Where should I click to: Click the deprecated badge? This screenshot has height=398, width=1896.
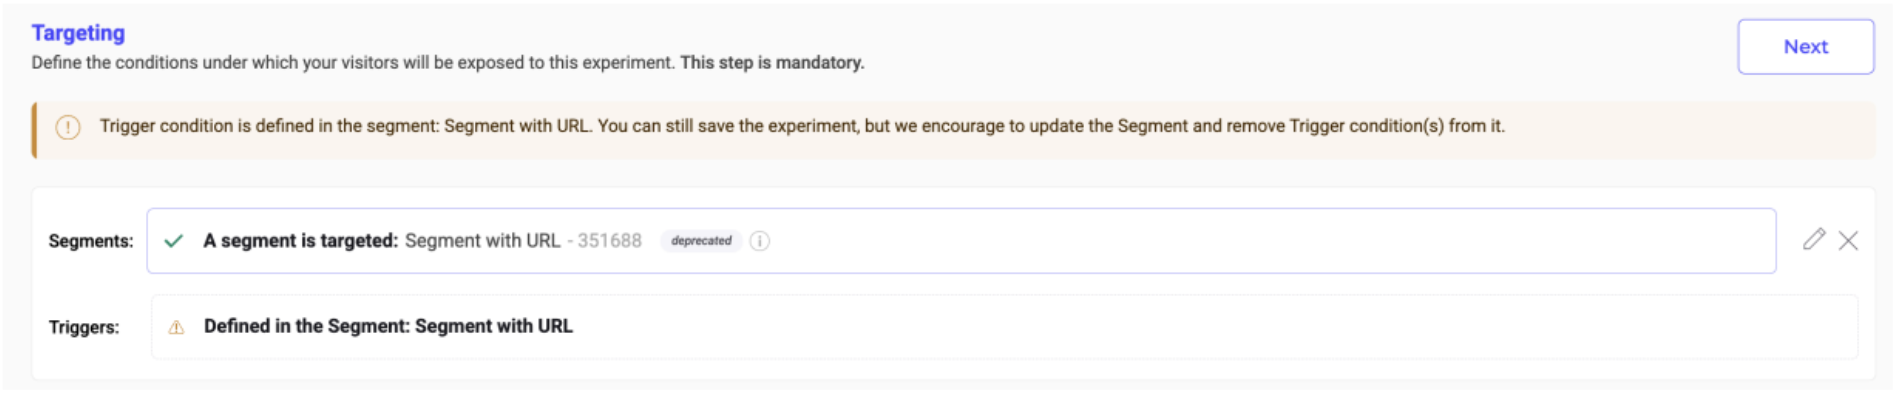(x=701, y=241)
